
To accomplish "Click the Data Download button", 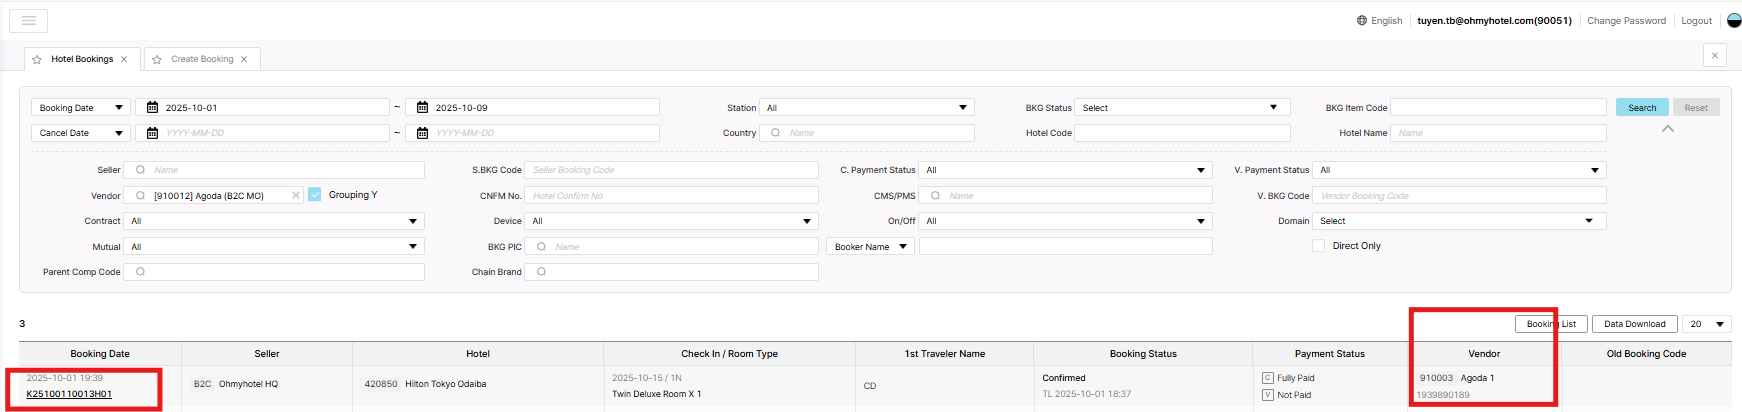I will tap(1634, 324).
